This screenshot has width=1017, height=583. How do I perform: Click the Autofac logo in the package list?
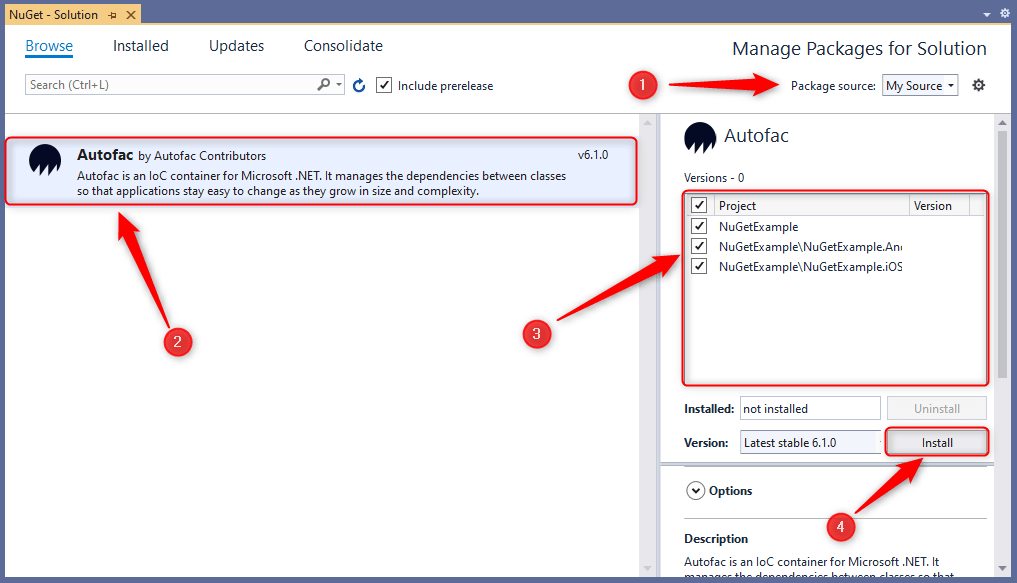tap(45, 160)
